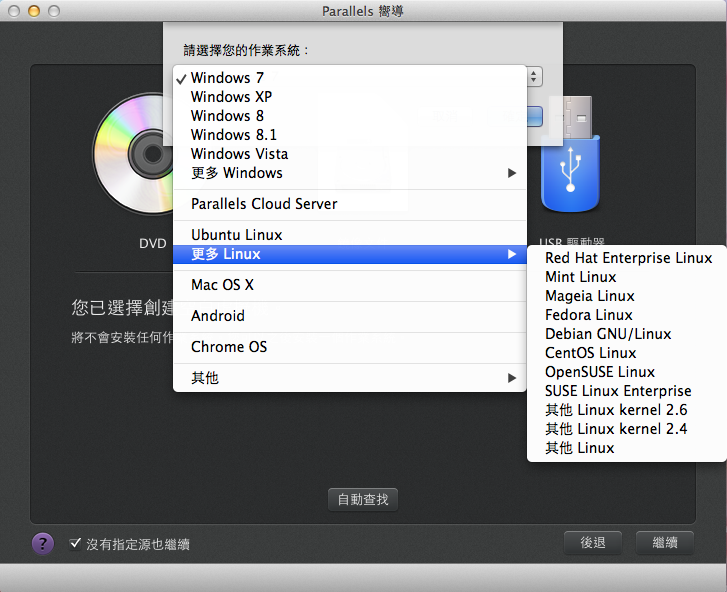Close the Parallels wizard window
Viewport: 727px width, 592px height.
pyautogui.click(x=14, y=11)
